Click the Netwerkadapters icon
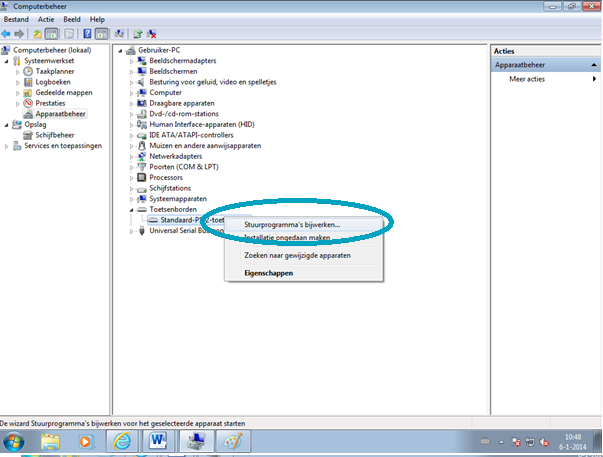 (142, 156)
